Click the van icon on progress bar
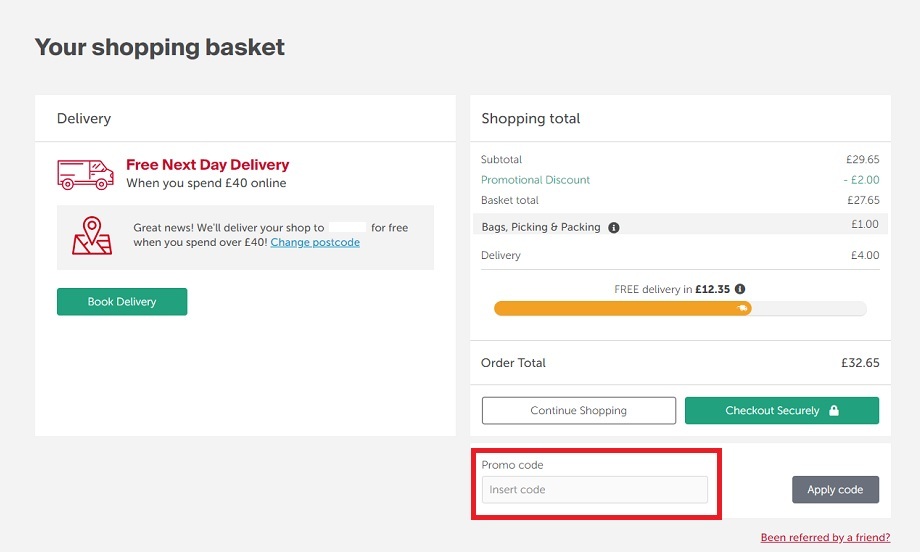Screen dimensions: 920x552 [742, 308]
